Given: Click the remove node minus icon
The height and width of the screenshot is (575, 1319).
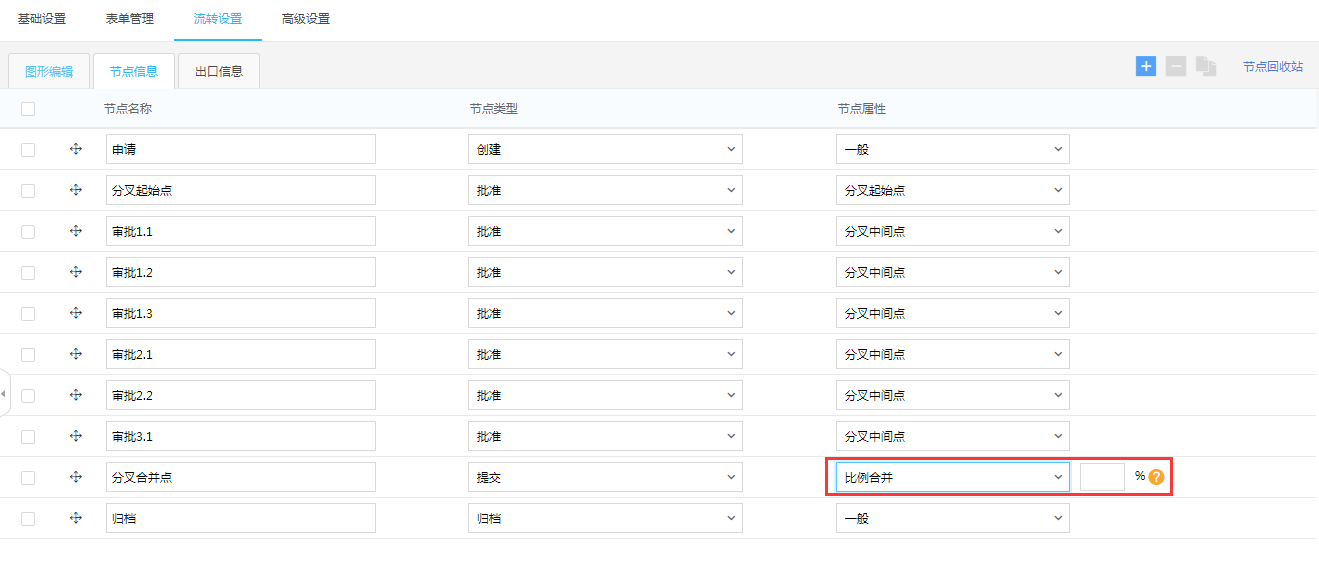Looking at the screenshot, I should click(x=1176, y=66).
